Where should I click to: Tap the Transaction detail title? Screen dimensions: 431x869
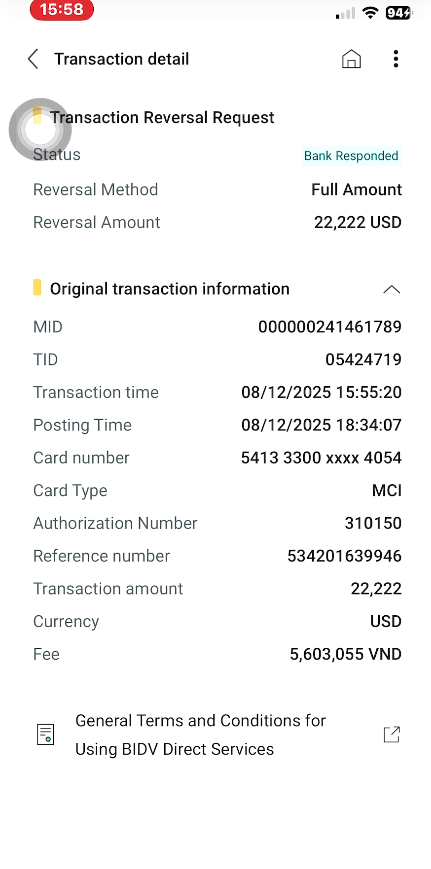[121, 59]
